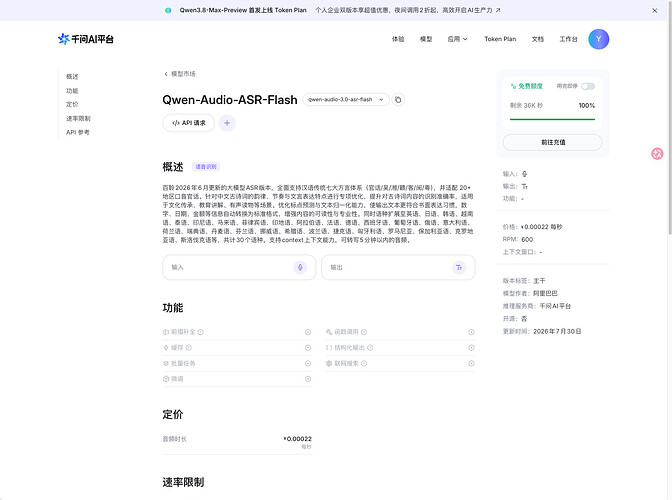Click the info icon next to 联网搜索
The image size is (672, 500).
(x=364, y=363)
